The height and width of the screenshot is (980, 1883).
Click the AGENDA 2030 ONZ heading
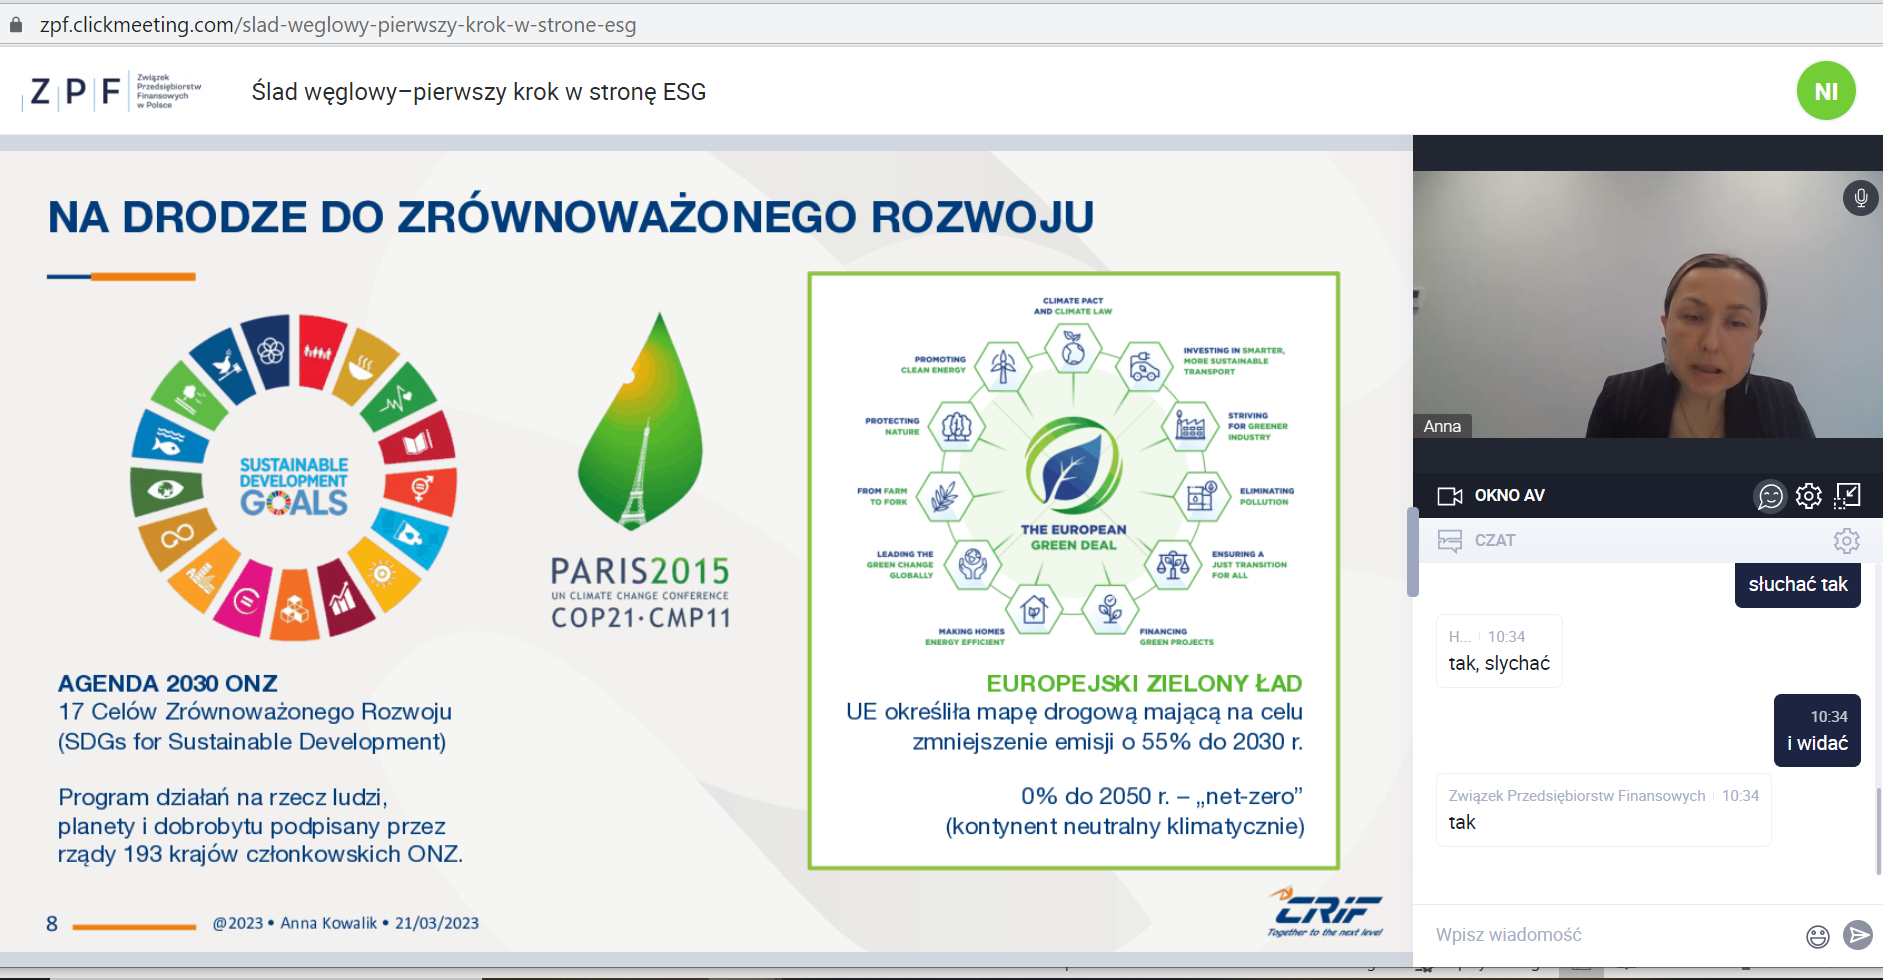click(167, 684)
